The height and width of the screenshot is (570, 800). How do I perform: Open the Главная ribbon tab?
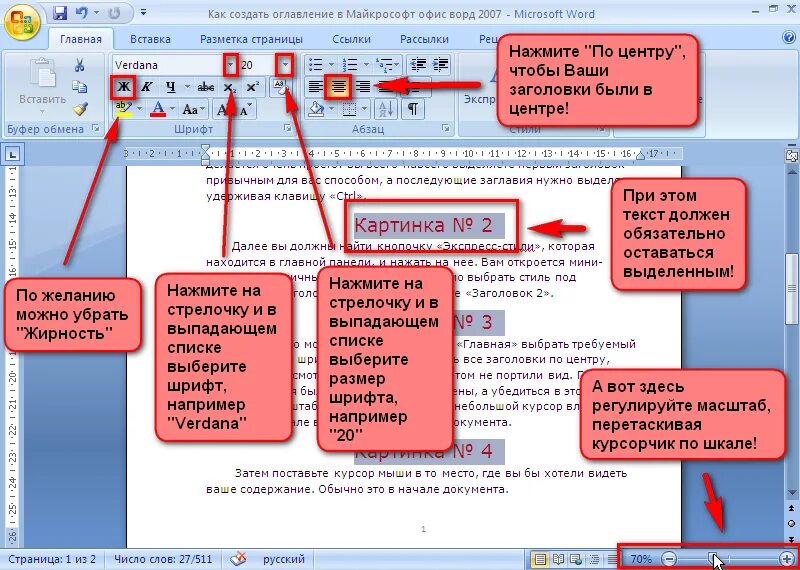click(x=81, y=39)
